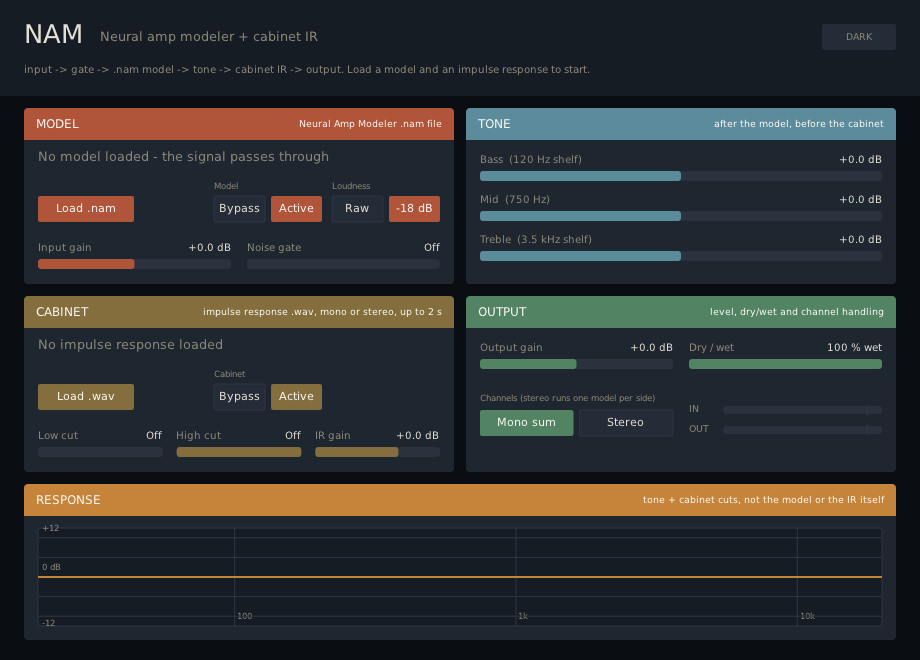Select Raw loudness option
920x660 pixels.
click(357, 209)
